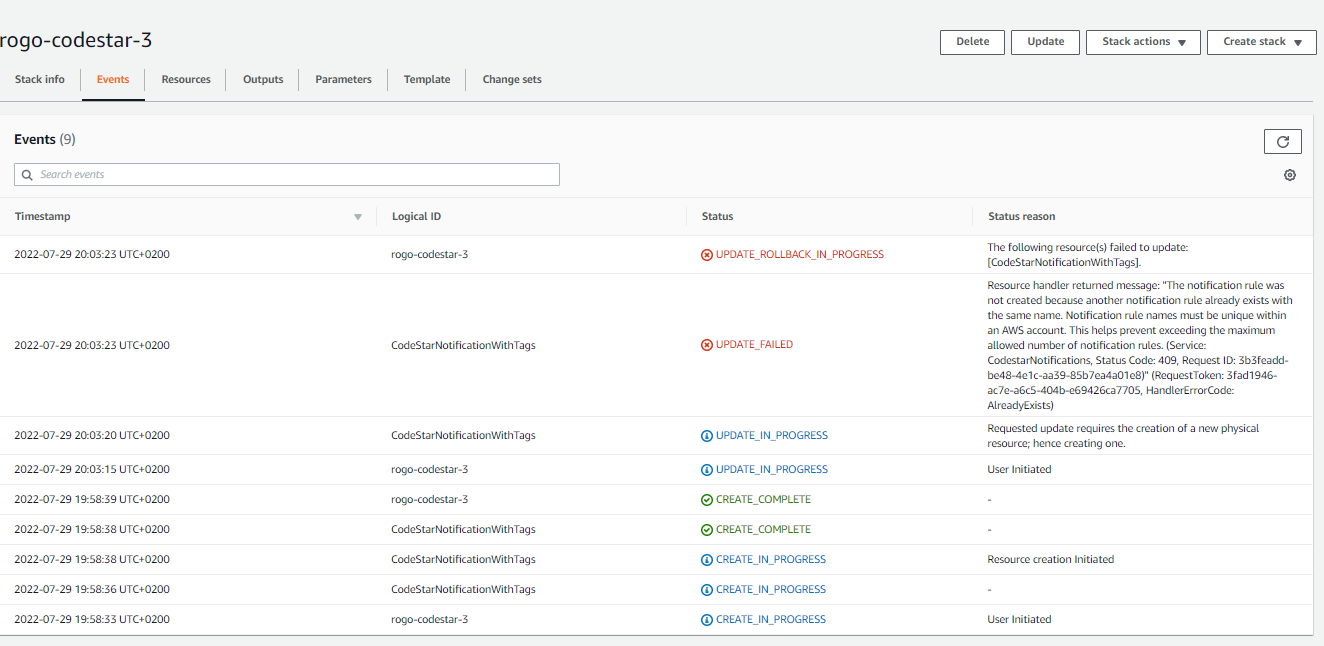The image size is (1324, 646).
Task: Click the UPDATE_FAILED red status icon
Action: [x=707, y=344]
